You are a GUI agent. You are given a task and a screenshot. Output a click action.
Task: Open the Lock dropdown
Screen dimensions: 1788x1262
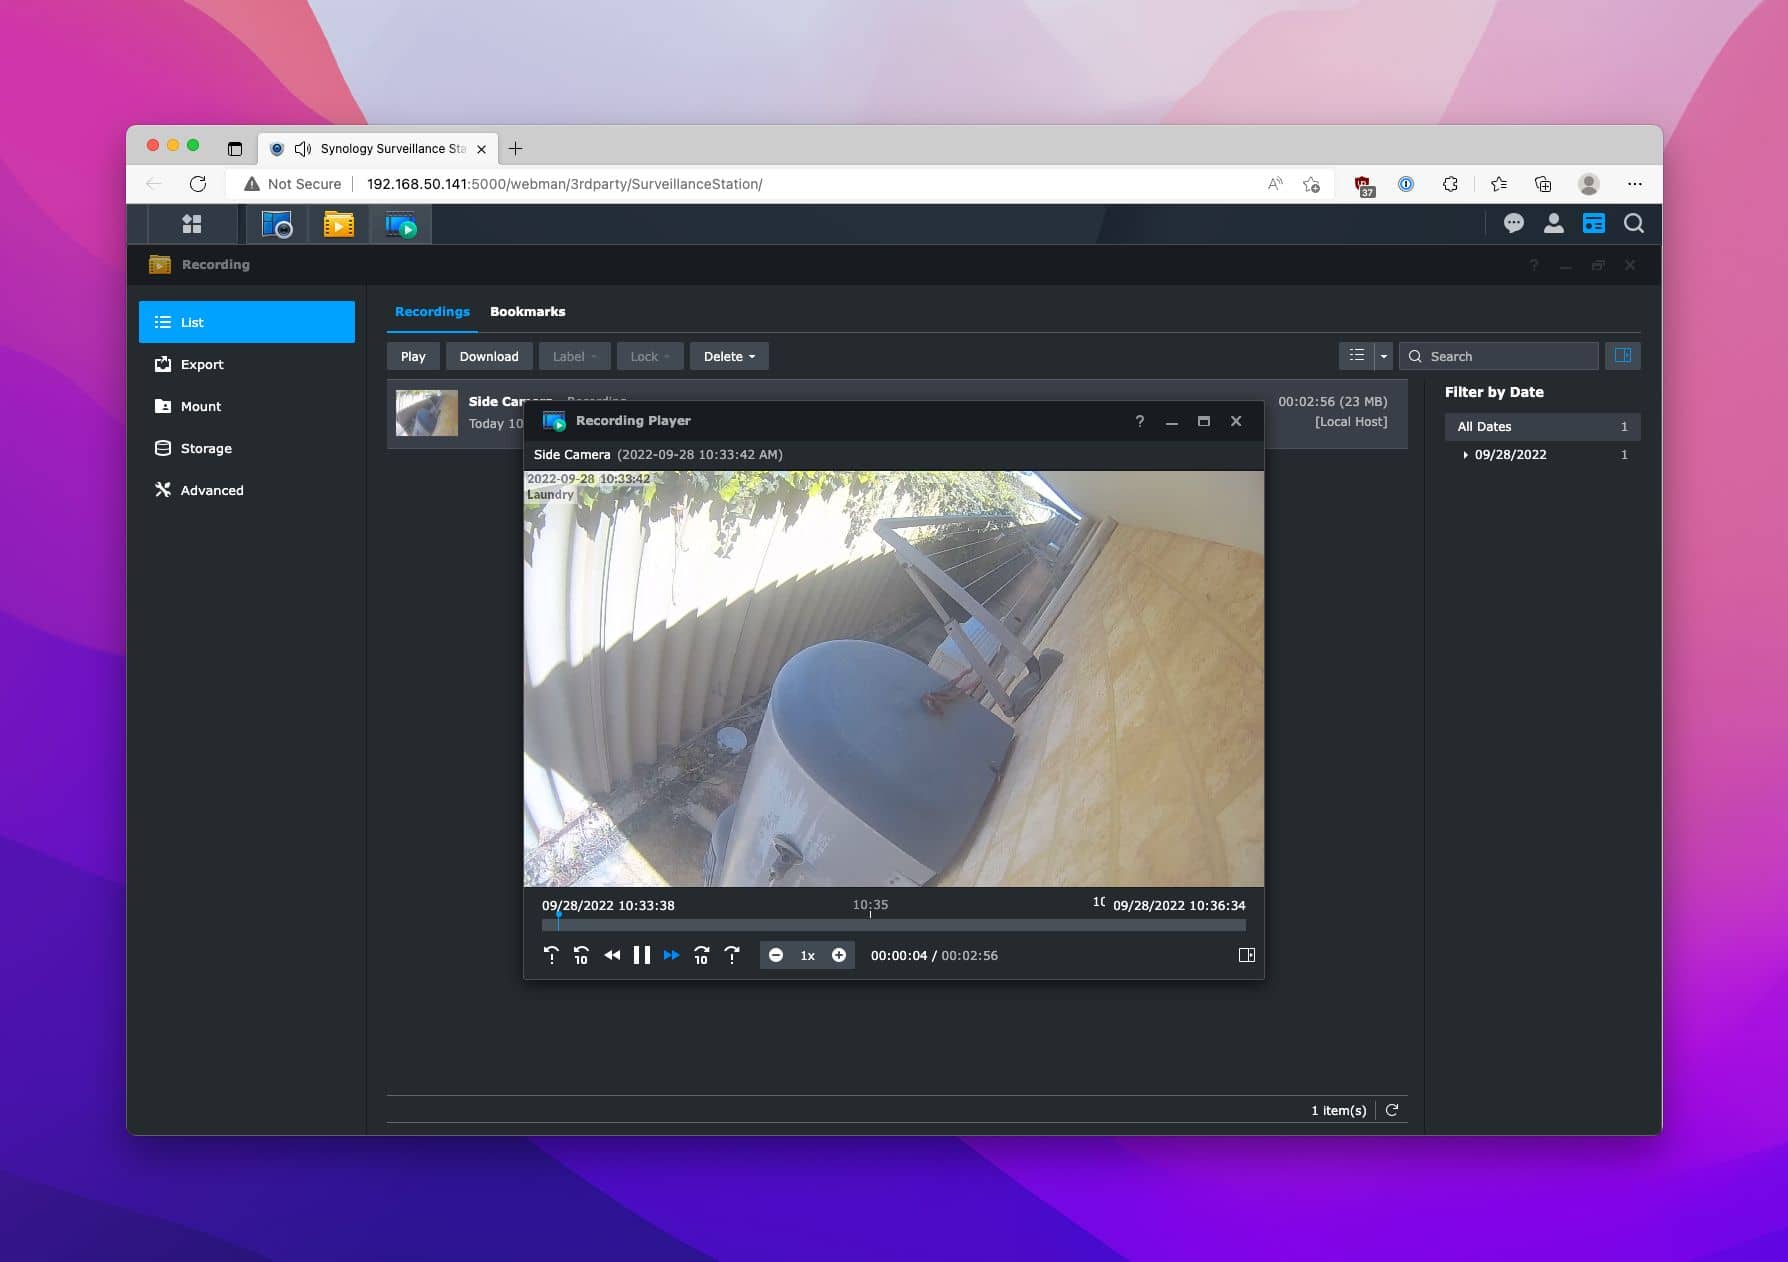click(x=650, y=356)
